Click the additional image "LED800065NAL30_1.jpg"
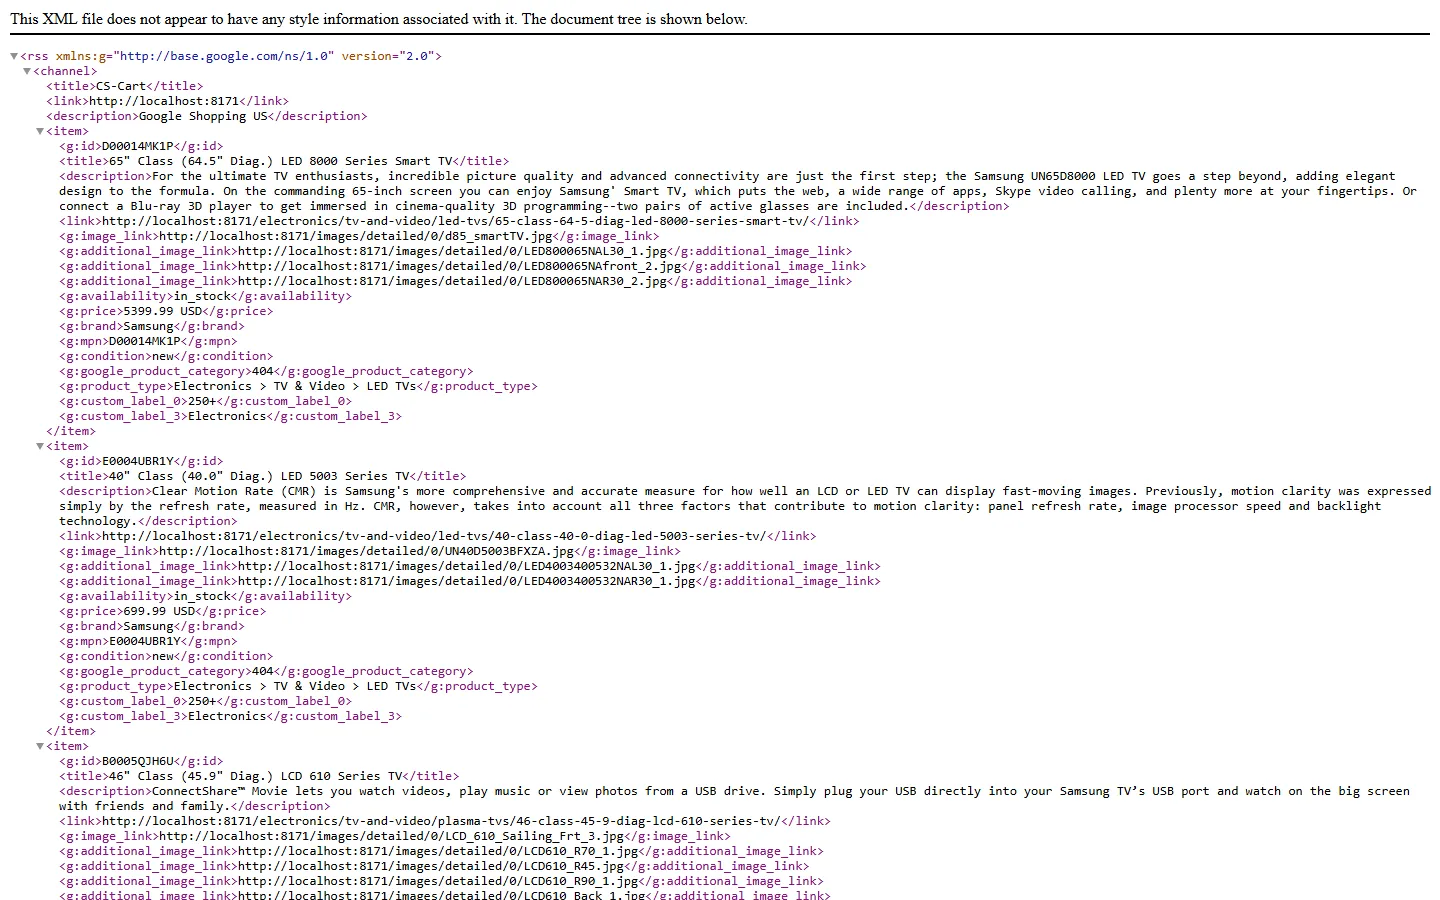Screen dimensions: 1440x900 click(452, 251)
